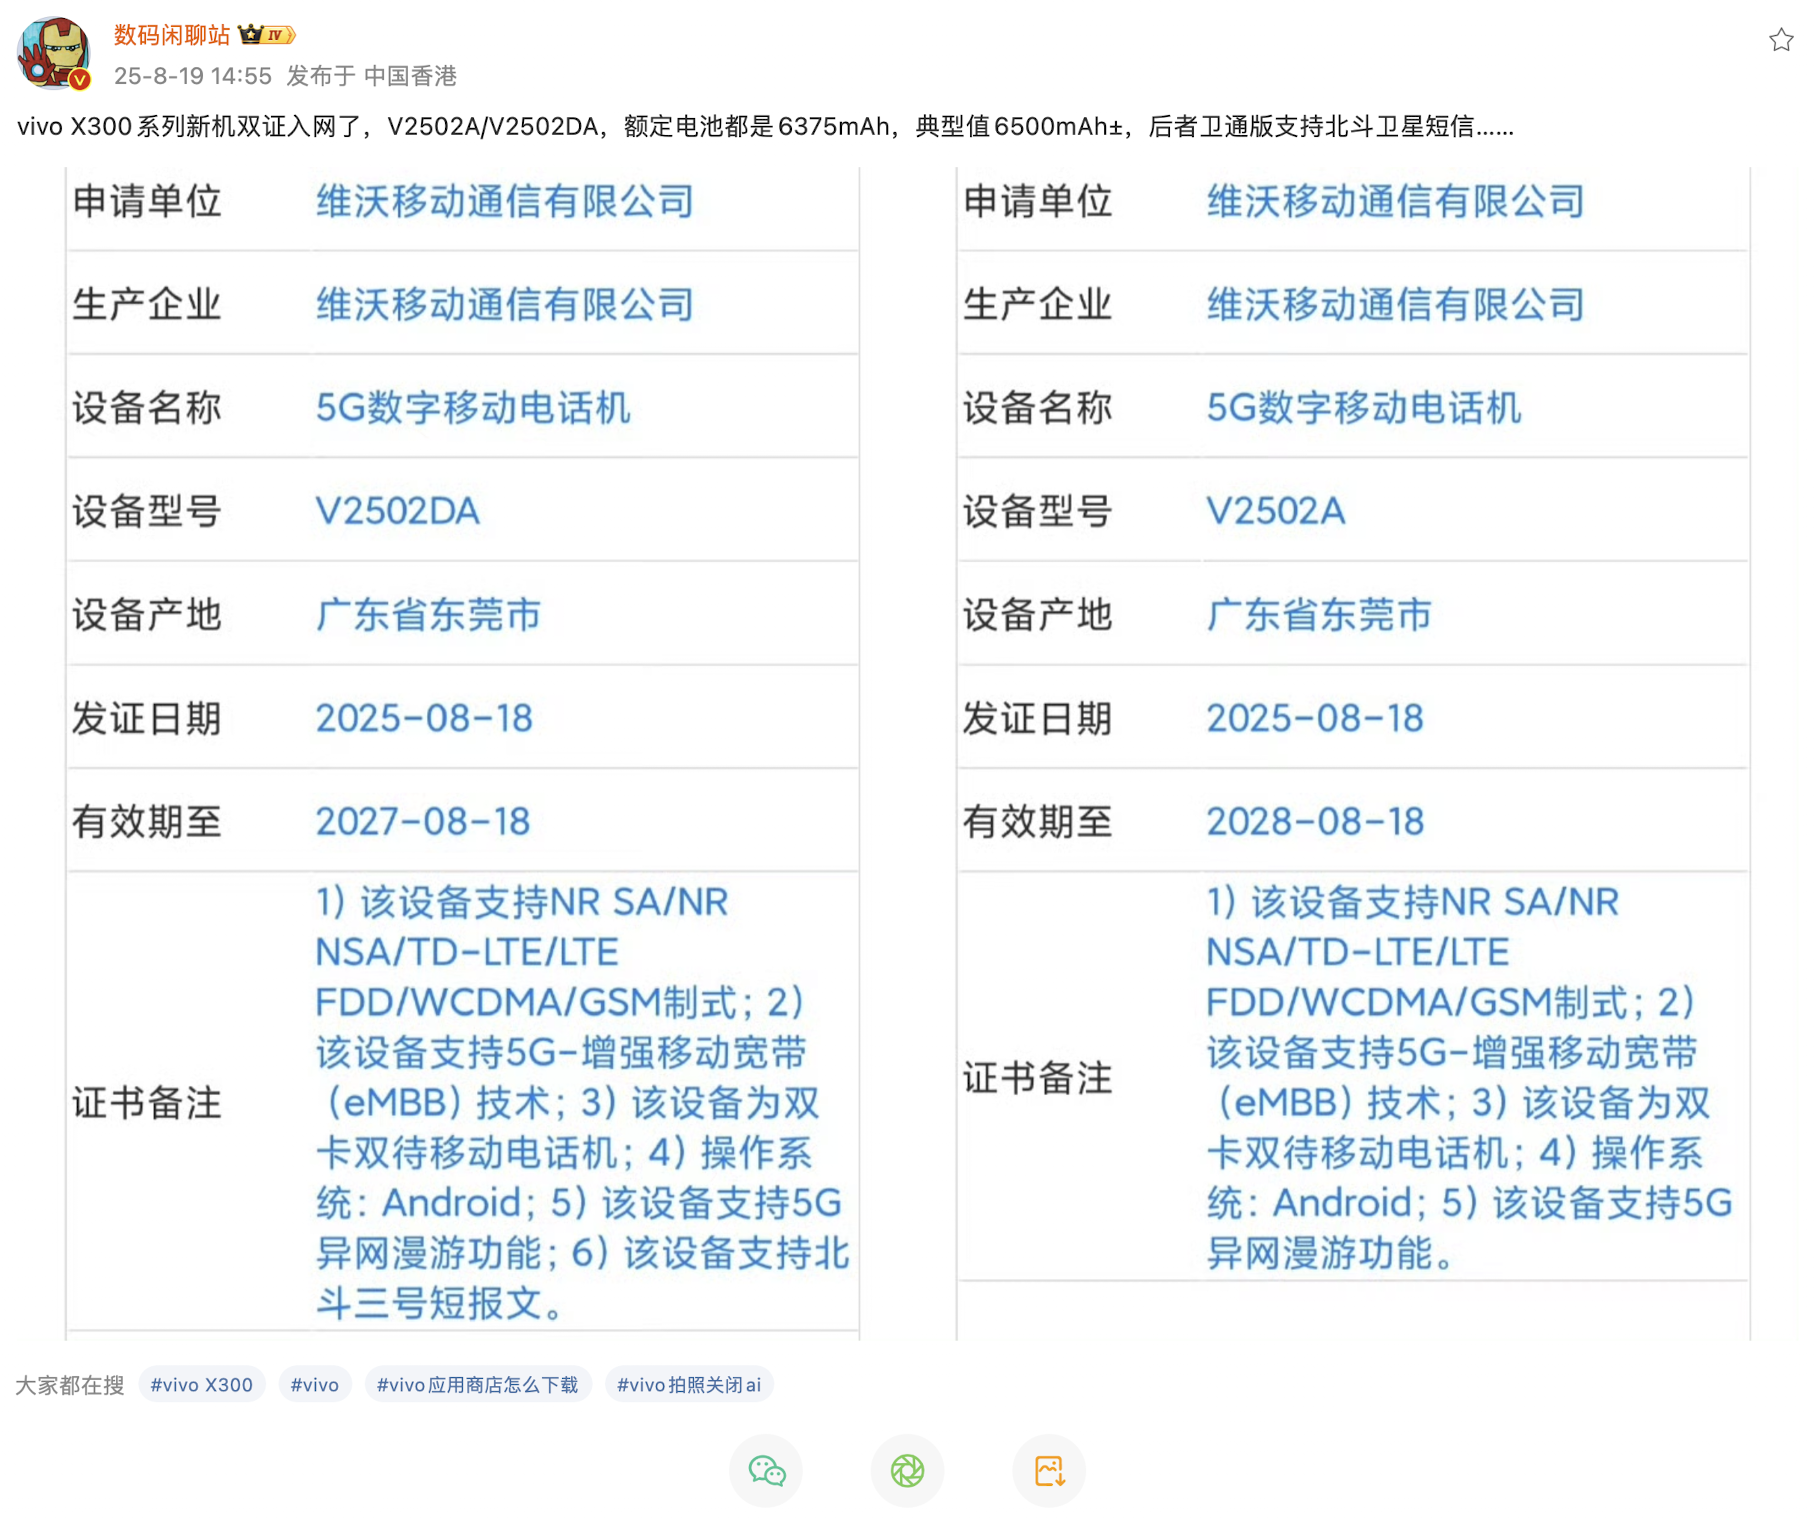The image size is (1816, 1518).
Task: Favorite the post with the star icon
Action: (x=1780, y=40)
